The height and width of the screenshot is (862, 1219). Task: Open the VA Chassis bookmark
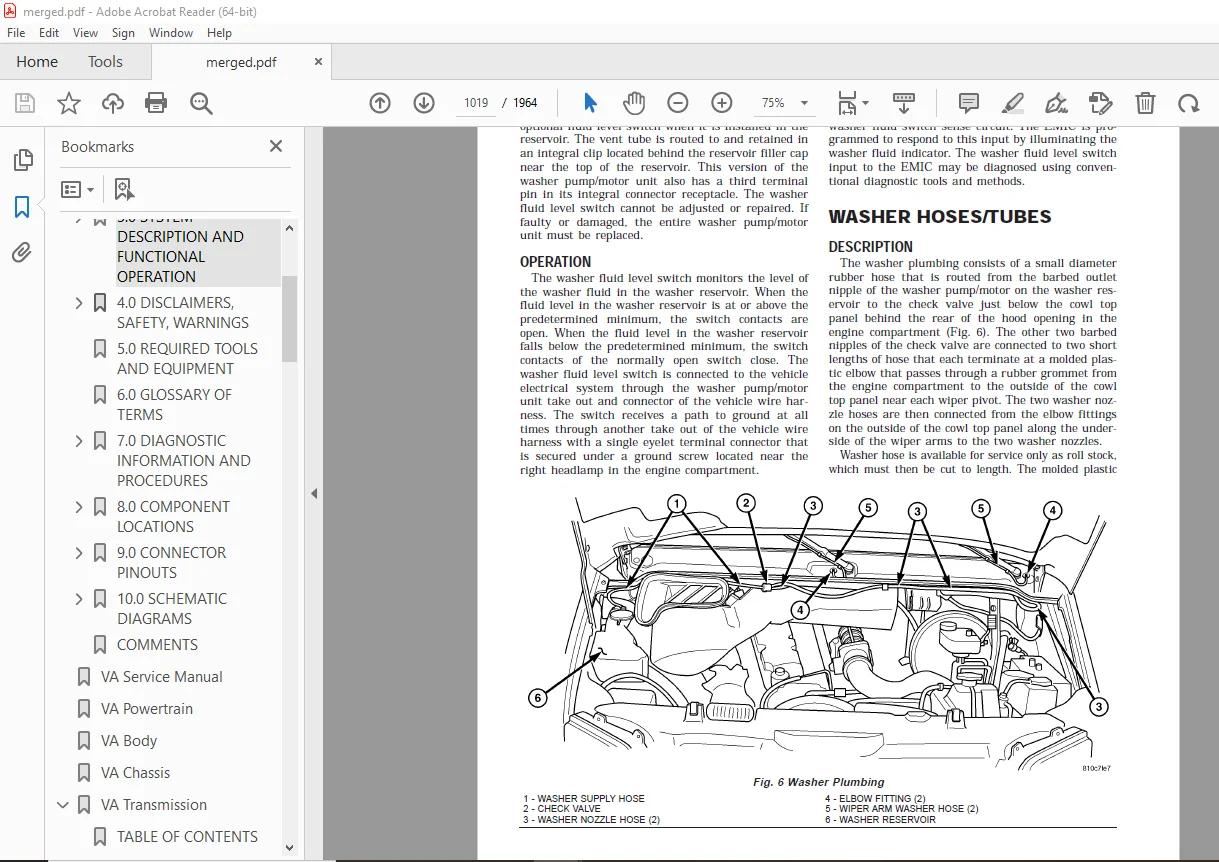[x=135, y=773]
